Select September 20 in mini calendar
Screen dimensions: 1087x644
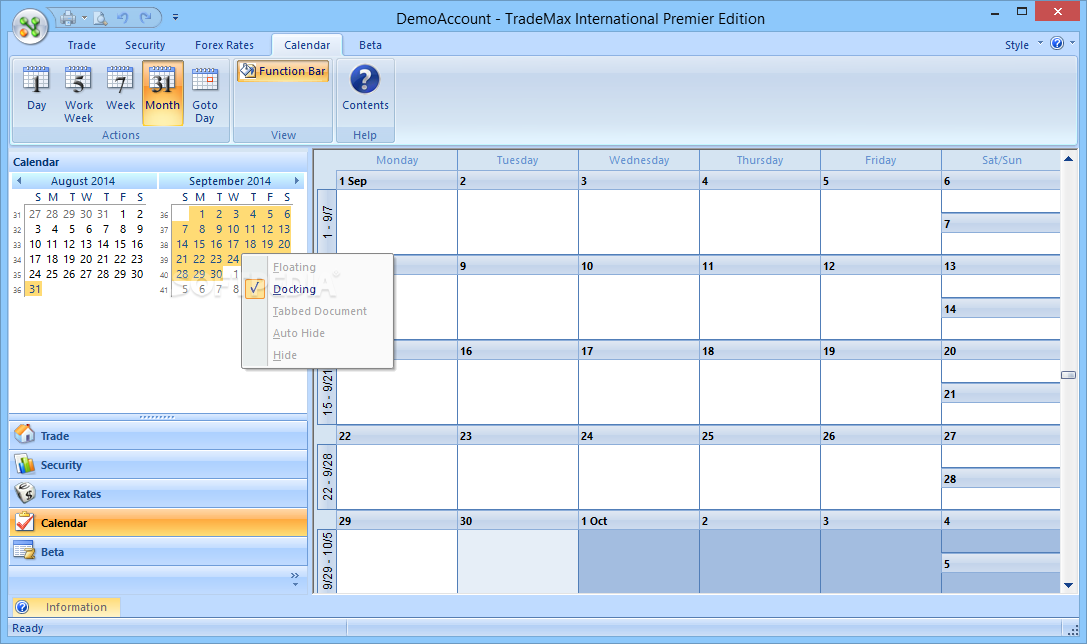[284, 244]
